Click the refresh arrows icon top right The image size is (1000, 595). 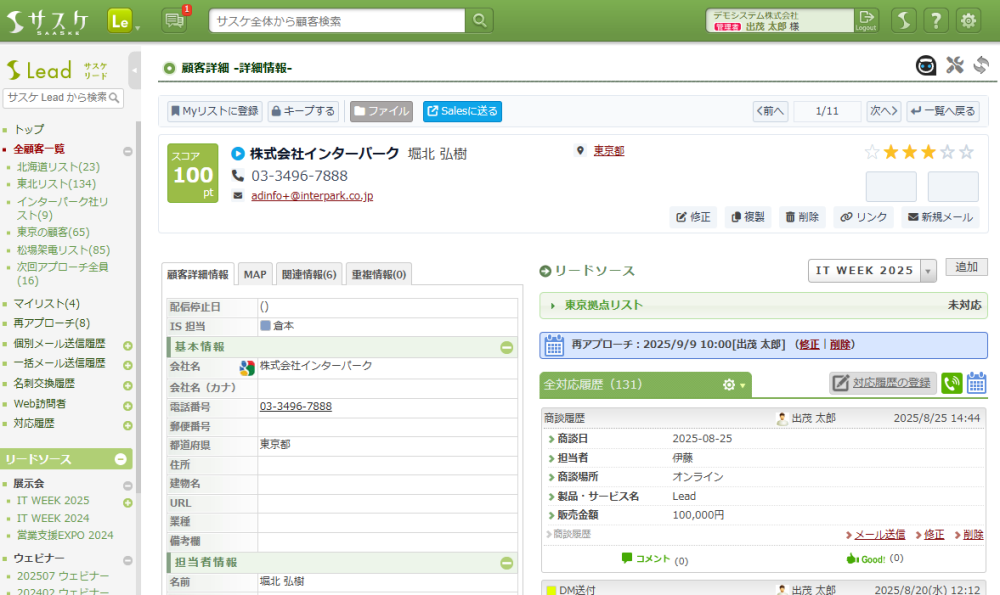(x=980, y=66)
